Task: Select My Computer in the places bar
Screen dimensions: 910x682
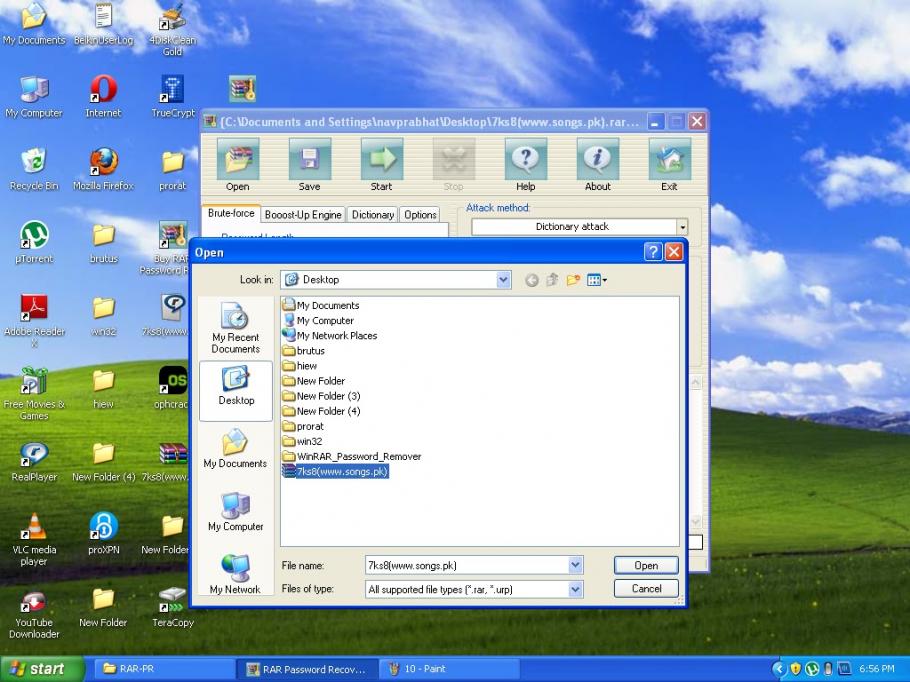Action: tap(236, 511)
